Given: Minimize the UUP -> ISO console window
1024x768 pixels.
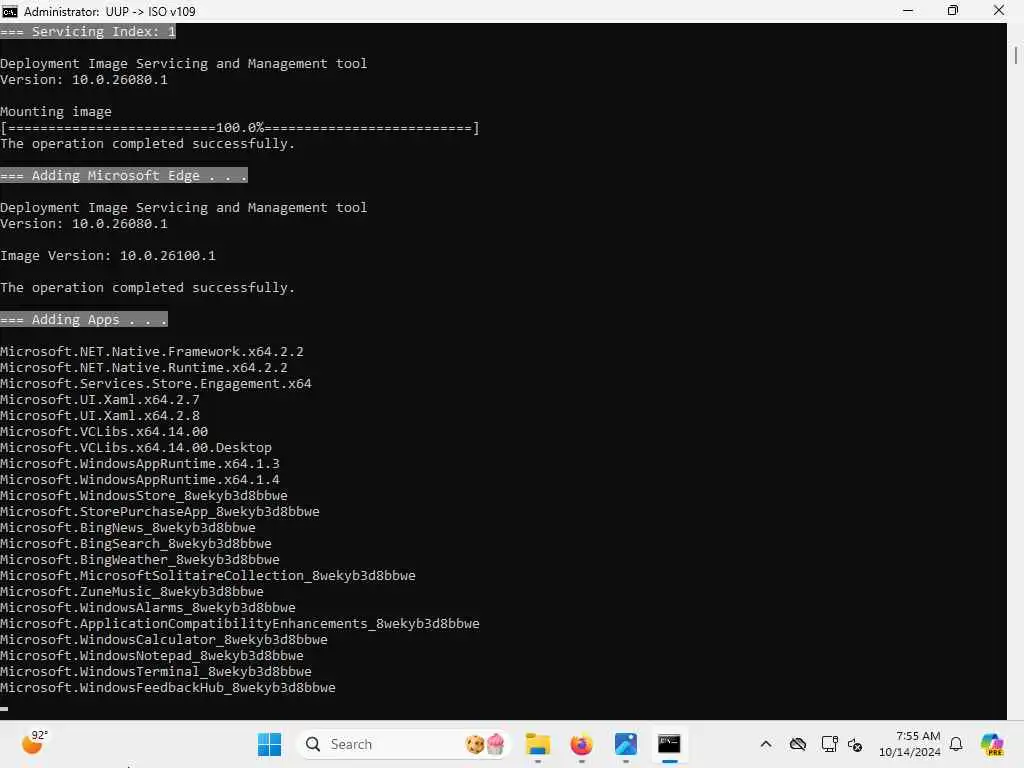Looking at the screenshot, I should pos(908,11).
